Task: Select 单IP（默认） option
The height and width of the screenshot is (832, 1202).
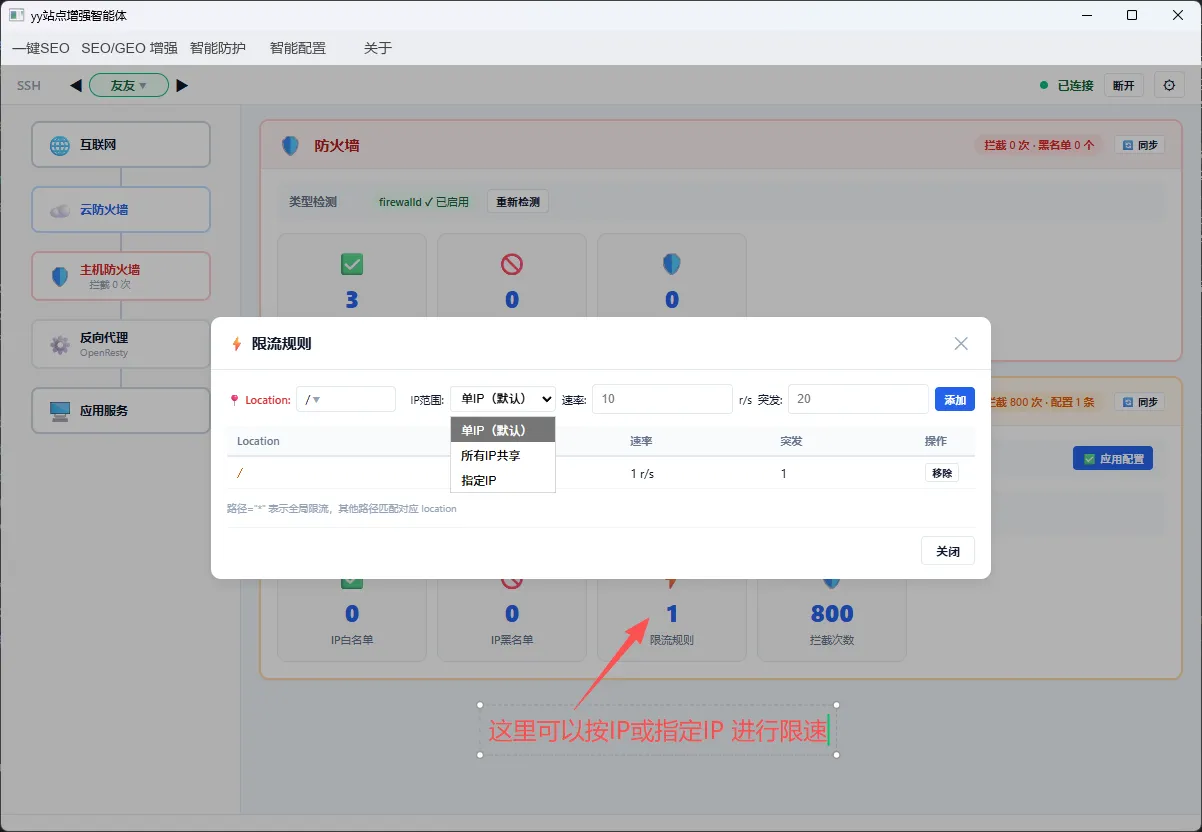Action: coord(503,430)
